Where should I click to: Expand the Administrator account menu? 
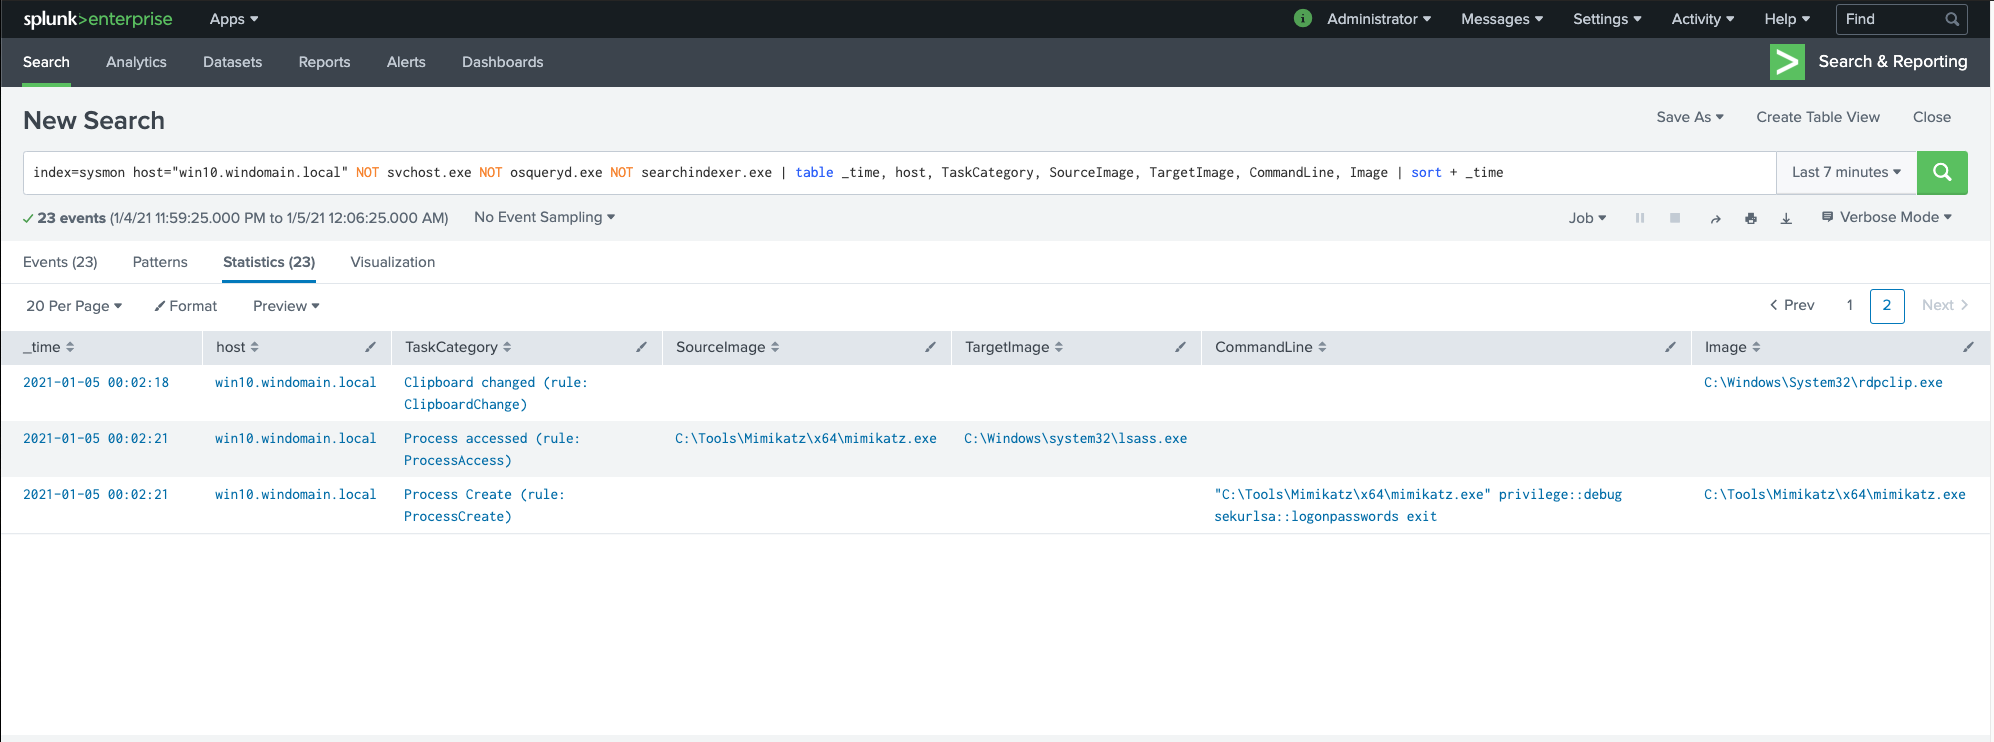pos(1379,19)
